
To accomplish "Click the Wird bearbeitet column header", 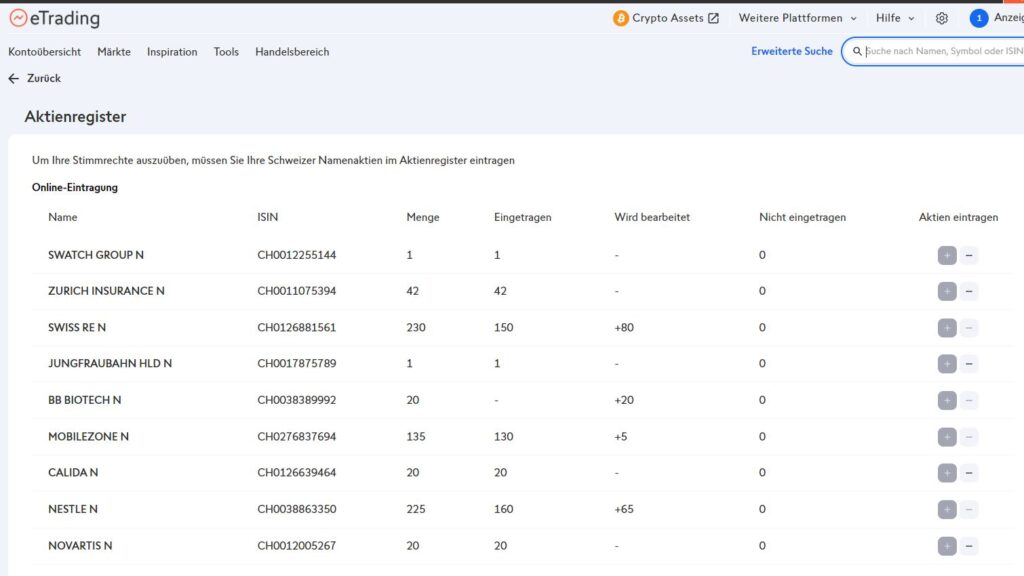I will [x=652, y=217].
